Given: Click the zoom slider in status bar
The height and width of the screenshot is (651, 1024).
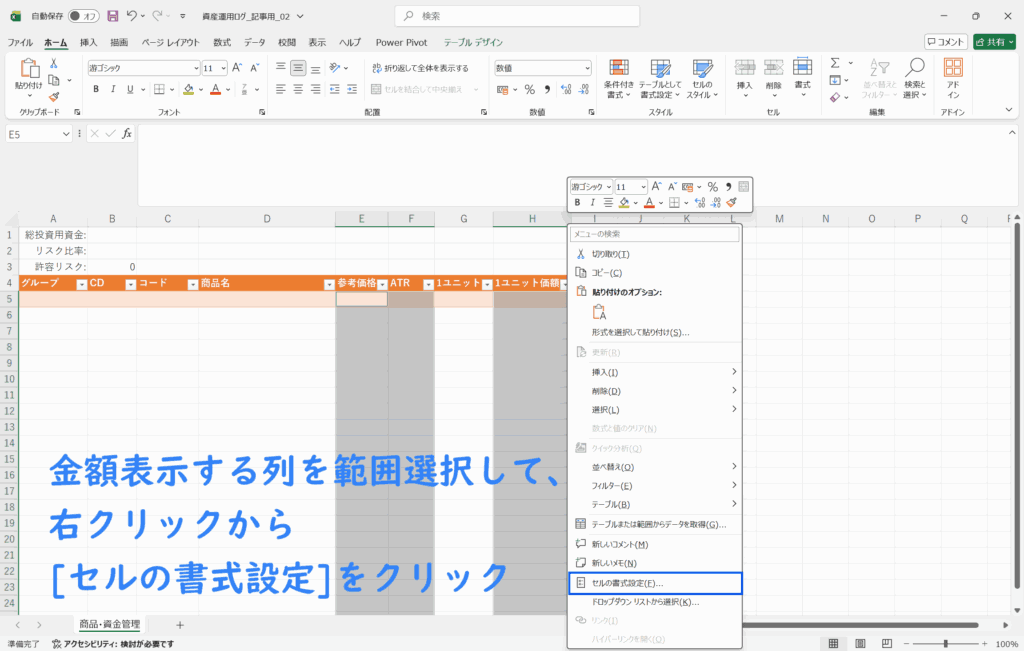Looking at the screenshot, I should pyautogui.click(x=945, y=643).
